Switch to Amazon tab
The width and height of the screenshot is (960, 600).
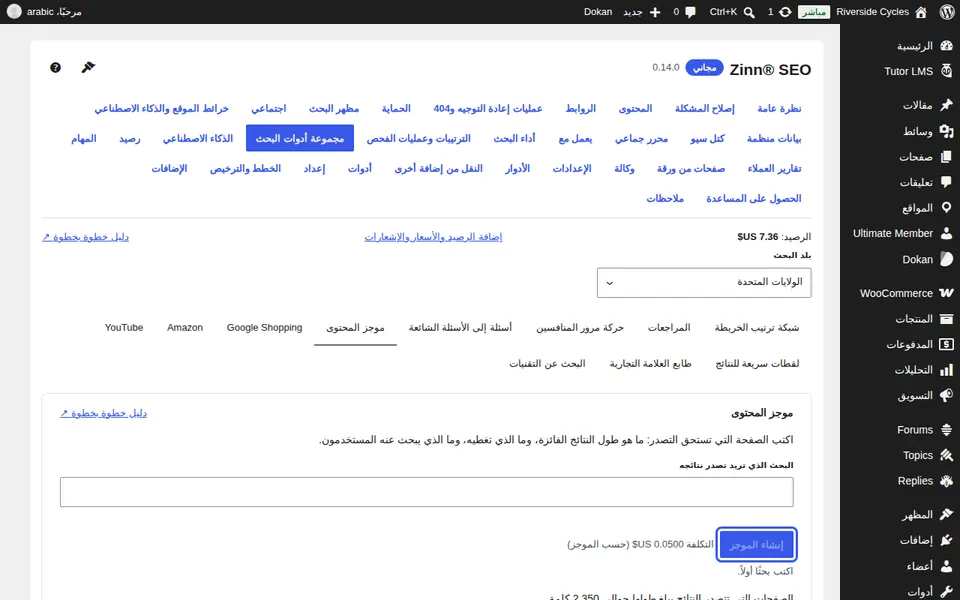click(185, 328)
